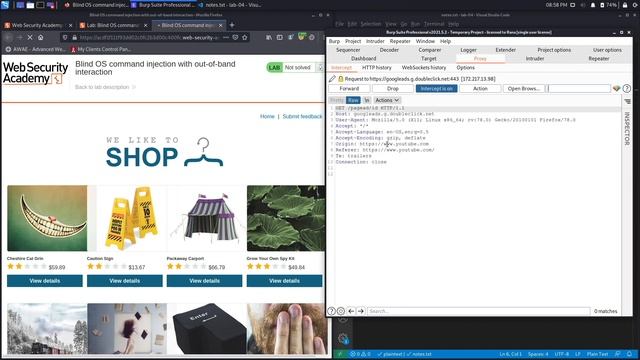Open the Action button menu in Intercept
The height and width of the screenshot is (360, 640).
[x=480, y=88]
